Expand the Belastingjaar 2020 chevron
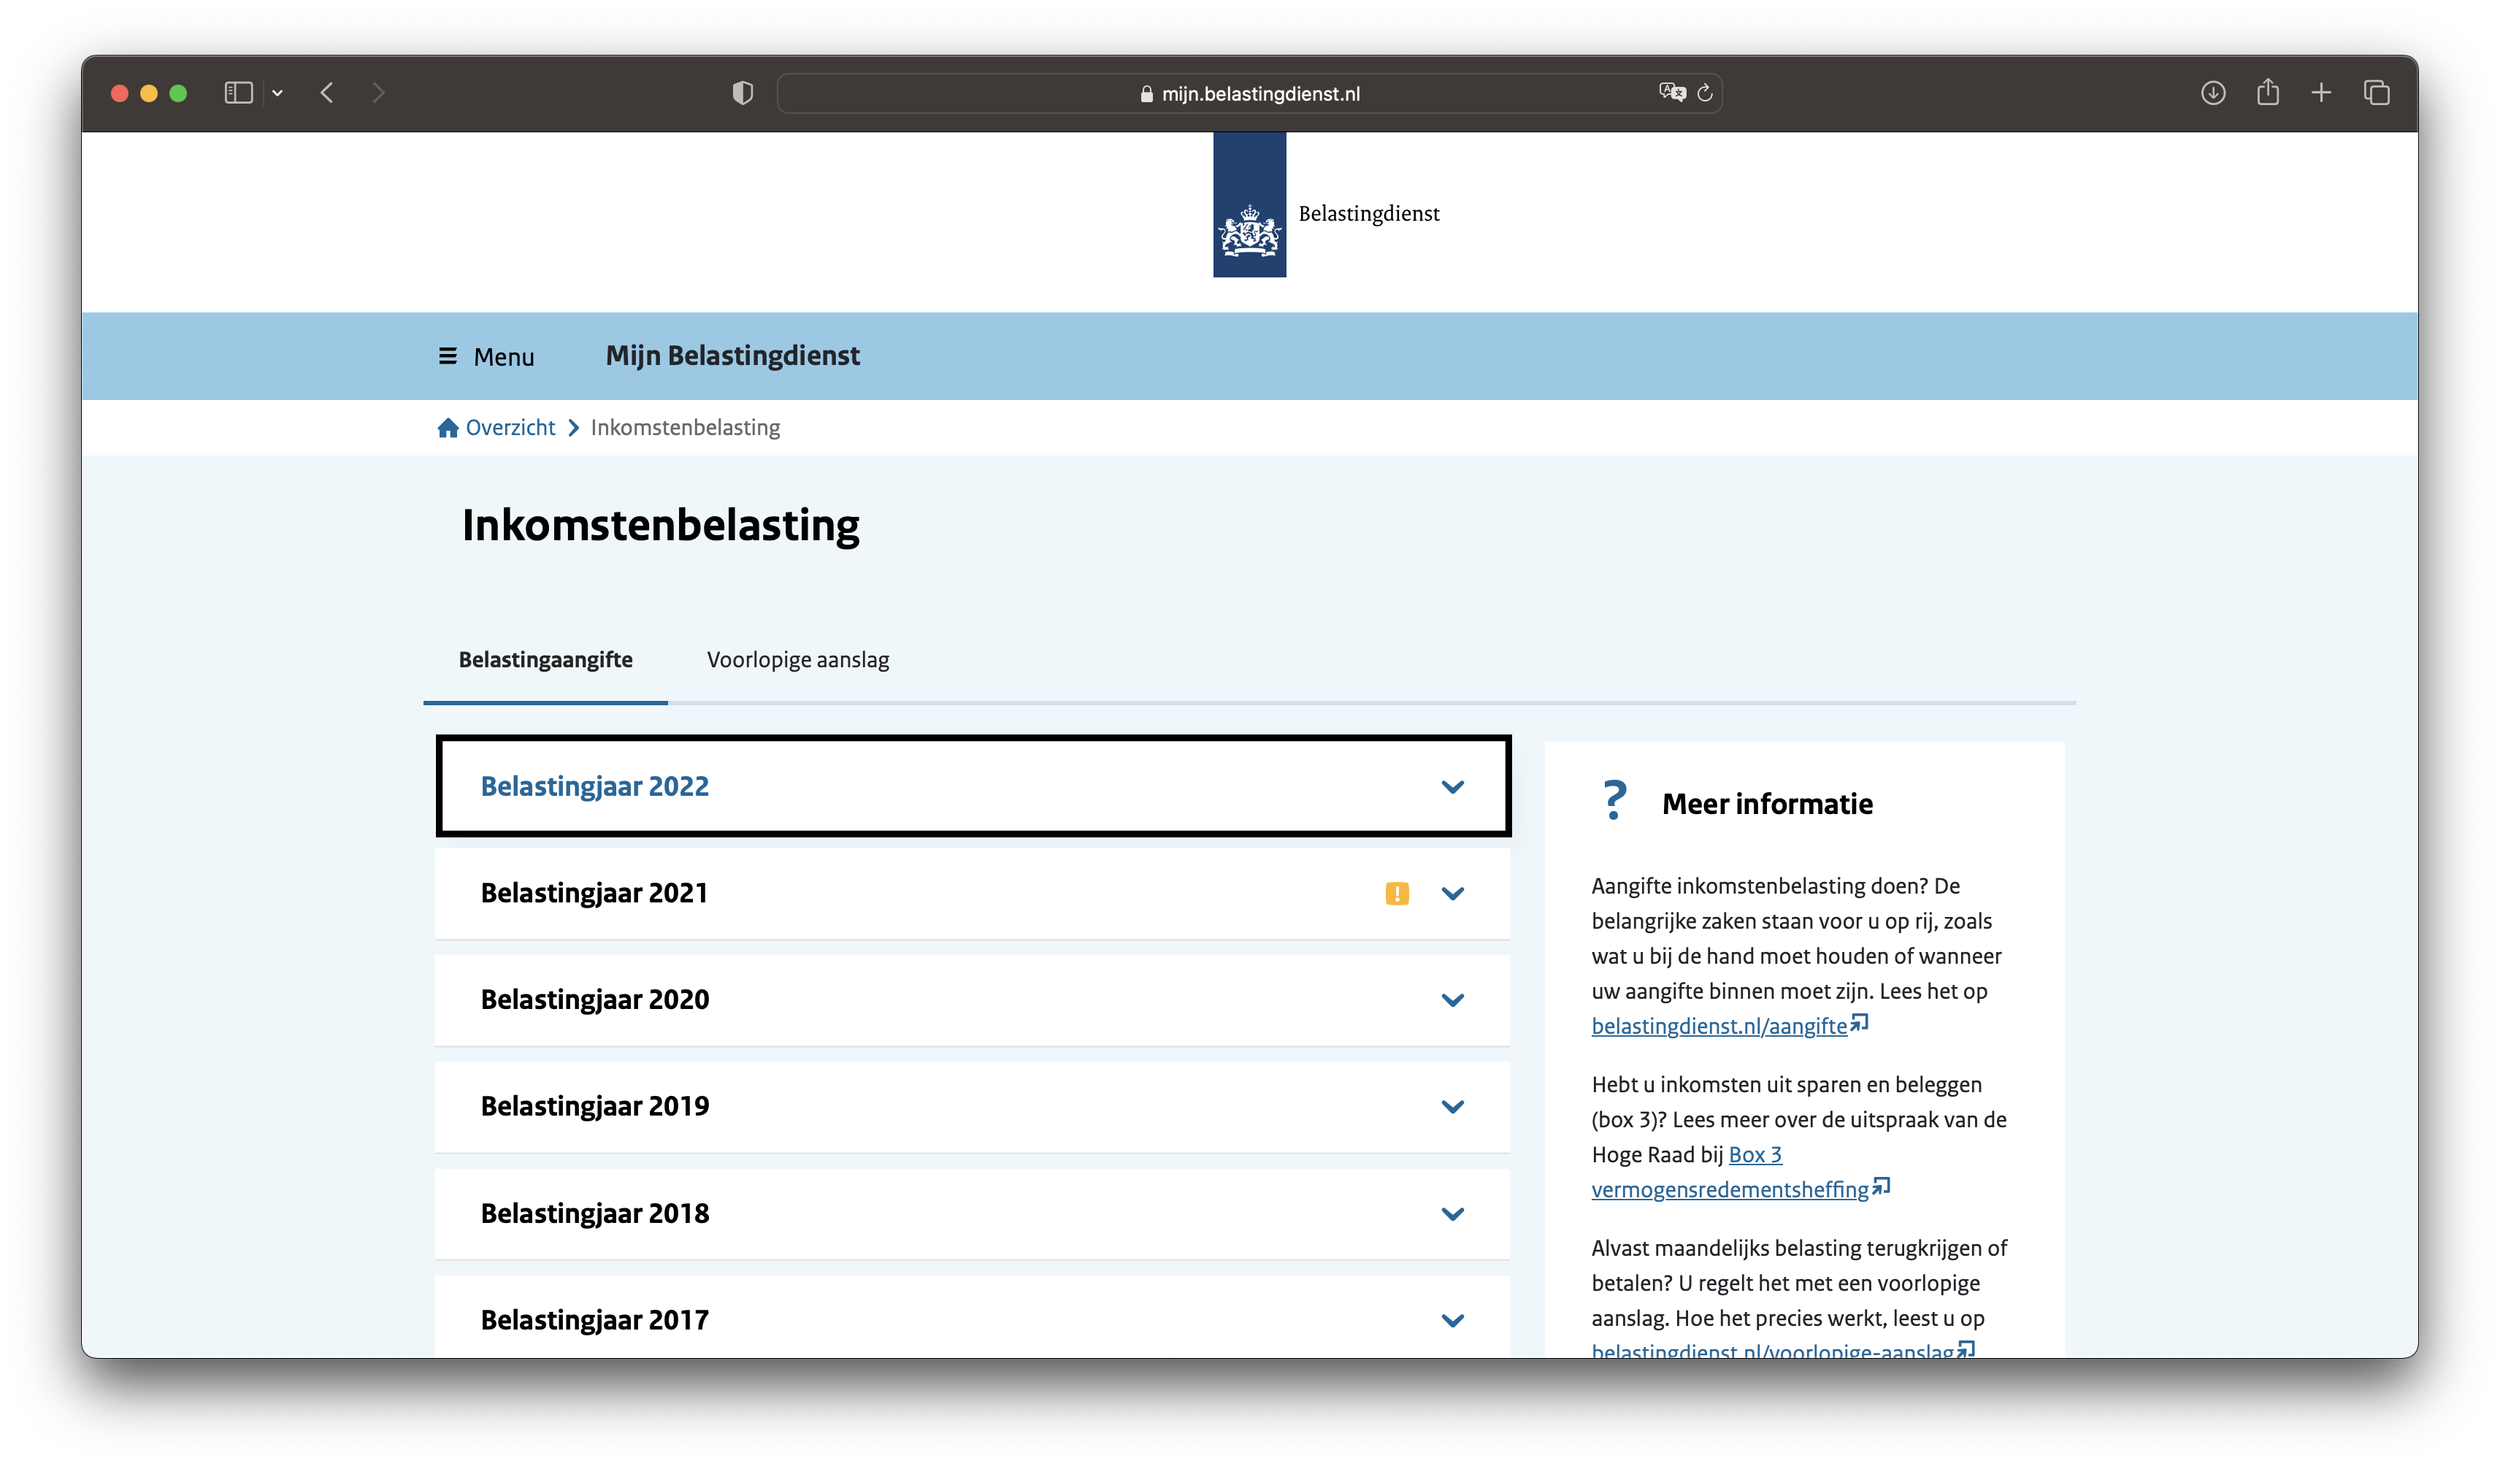2500x1466 pixels. 1452,1000
